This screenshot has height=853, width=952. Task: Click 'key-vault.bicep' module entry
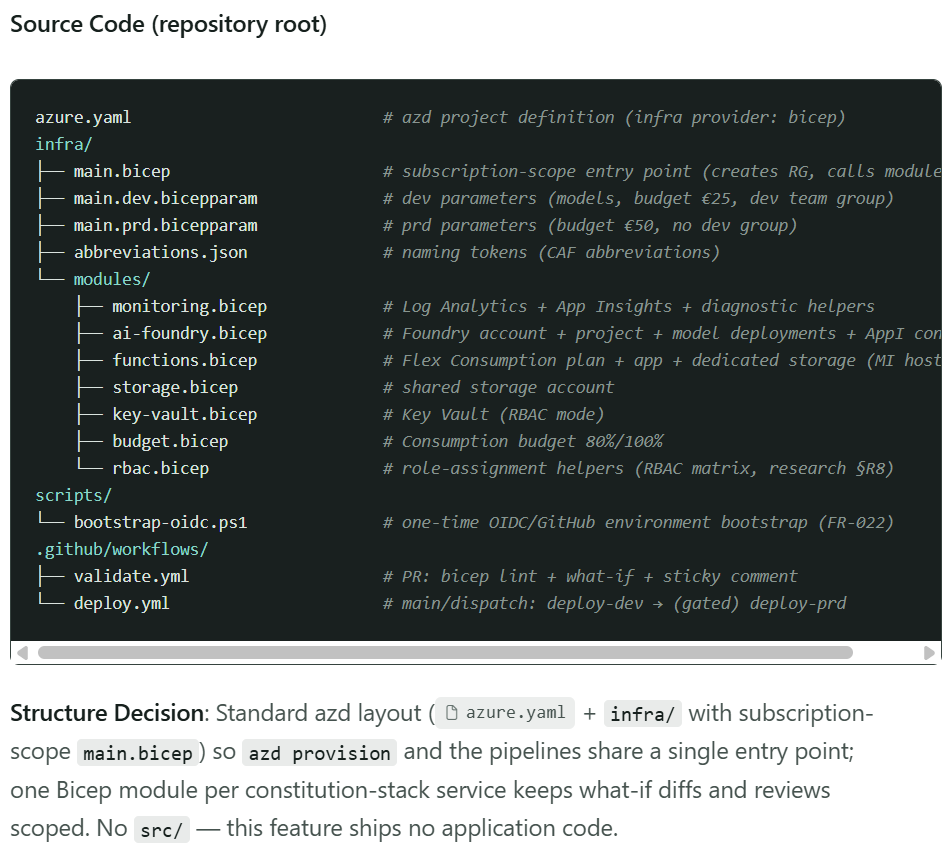[x=185, y=414]
